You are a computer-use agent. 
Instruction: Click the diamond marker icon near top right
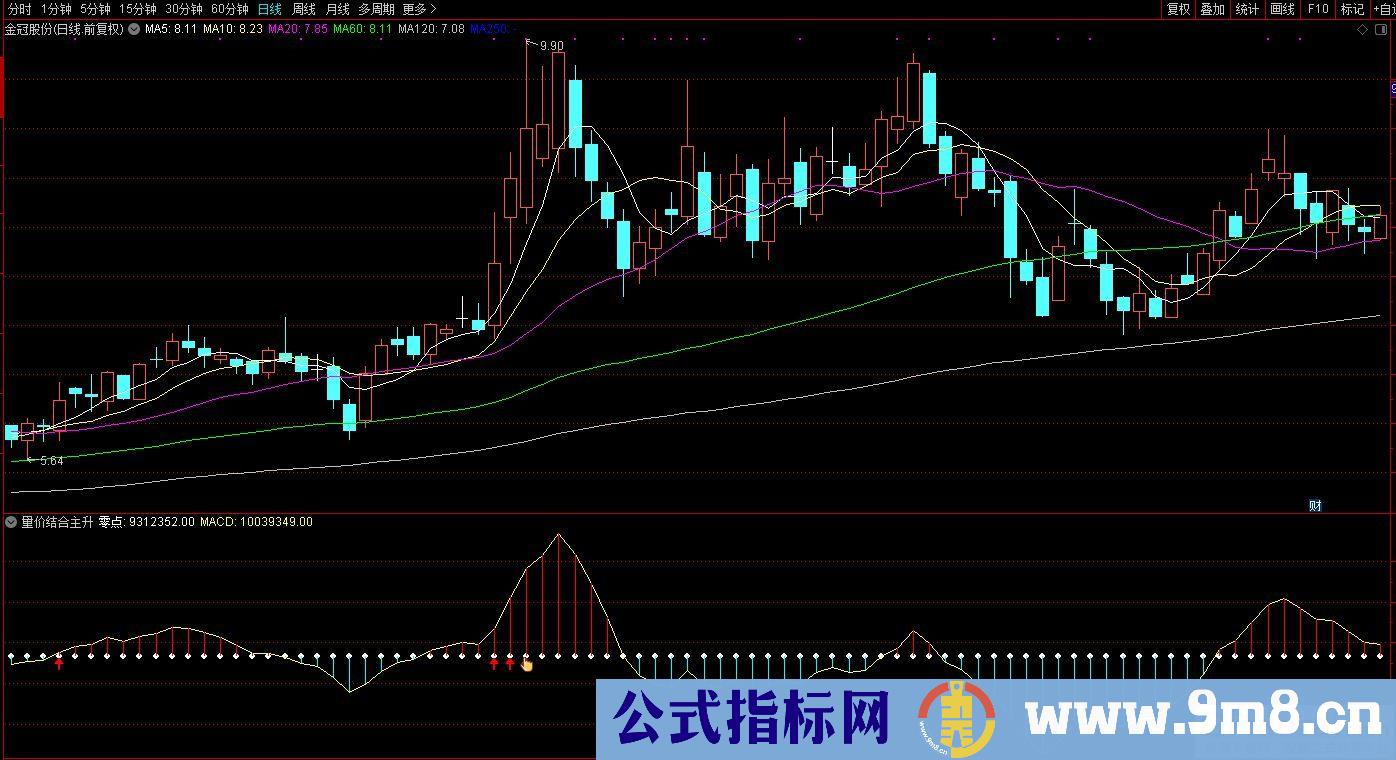(1363, 30)
